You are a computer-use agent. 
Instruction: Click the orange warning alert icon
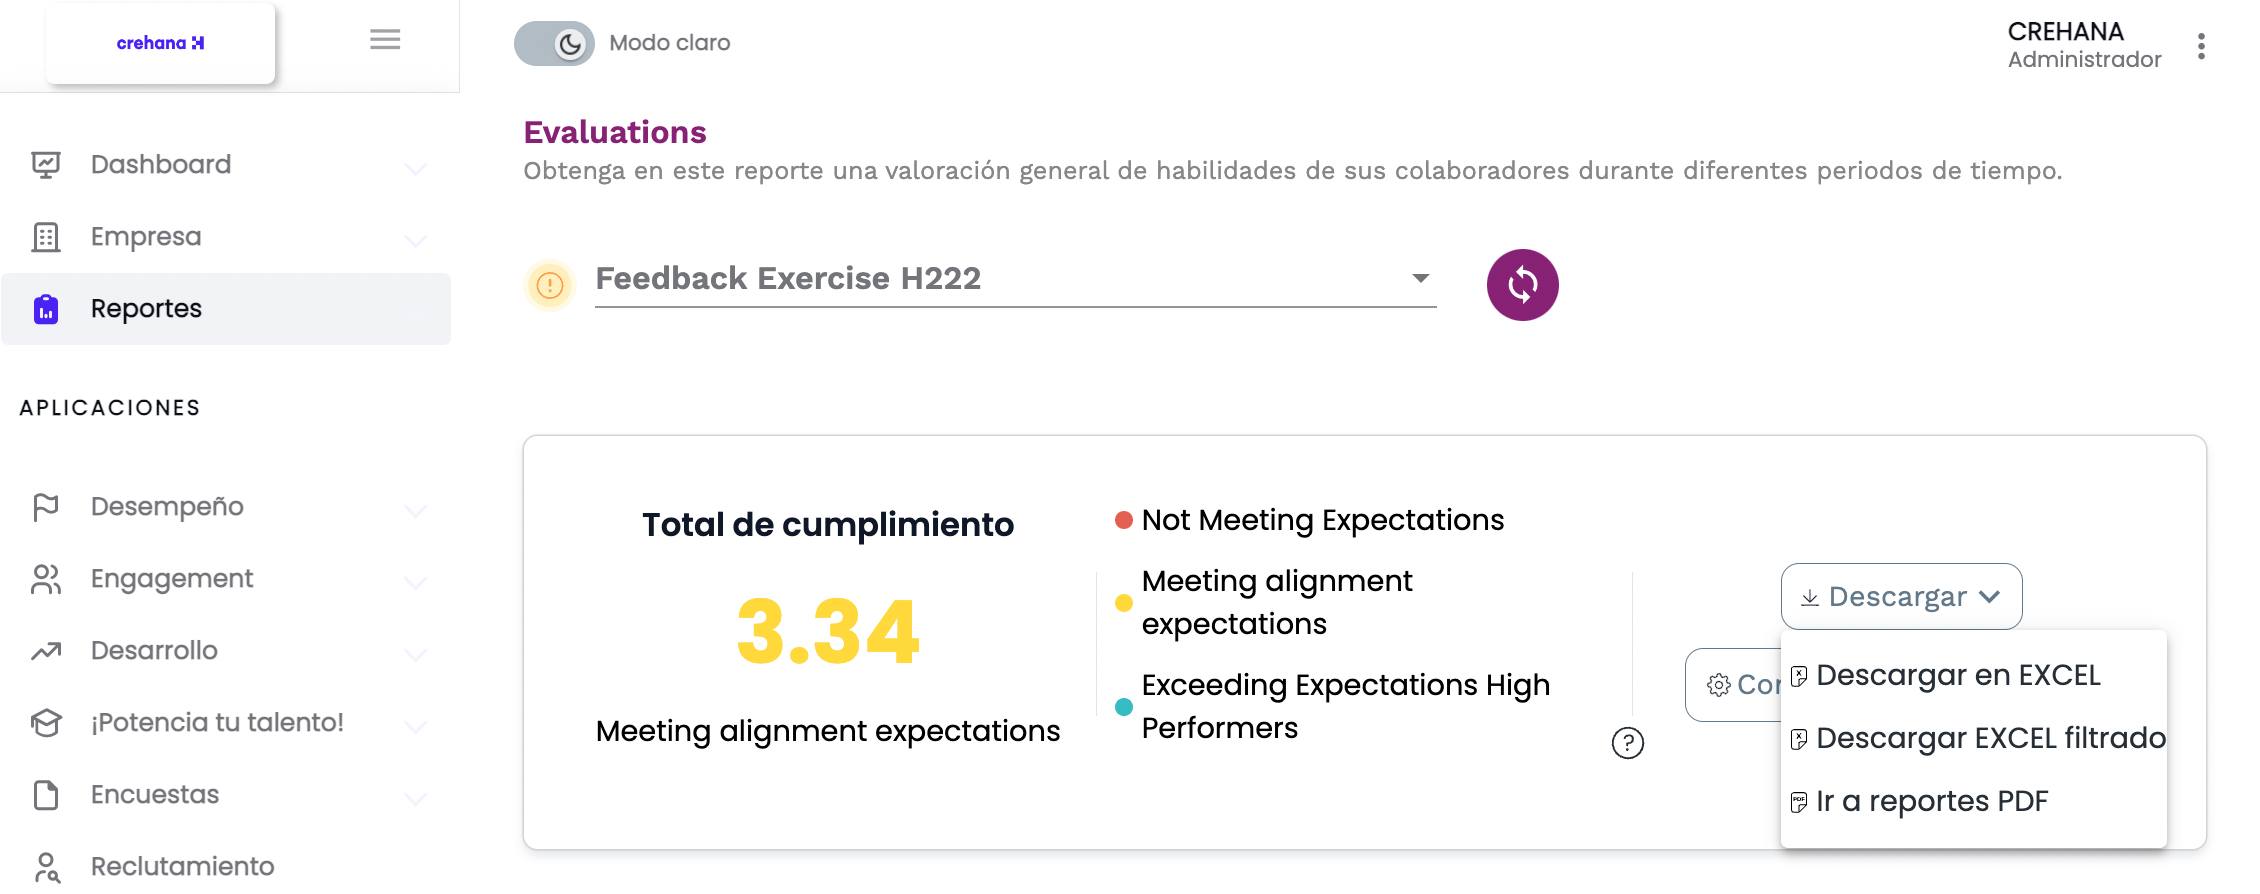550,285
